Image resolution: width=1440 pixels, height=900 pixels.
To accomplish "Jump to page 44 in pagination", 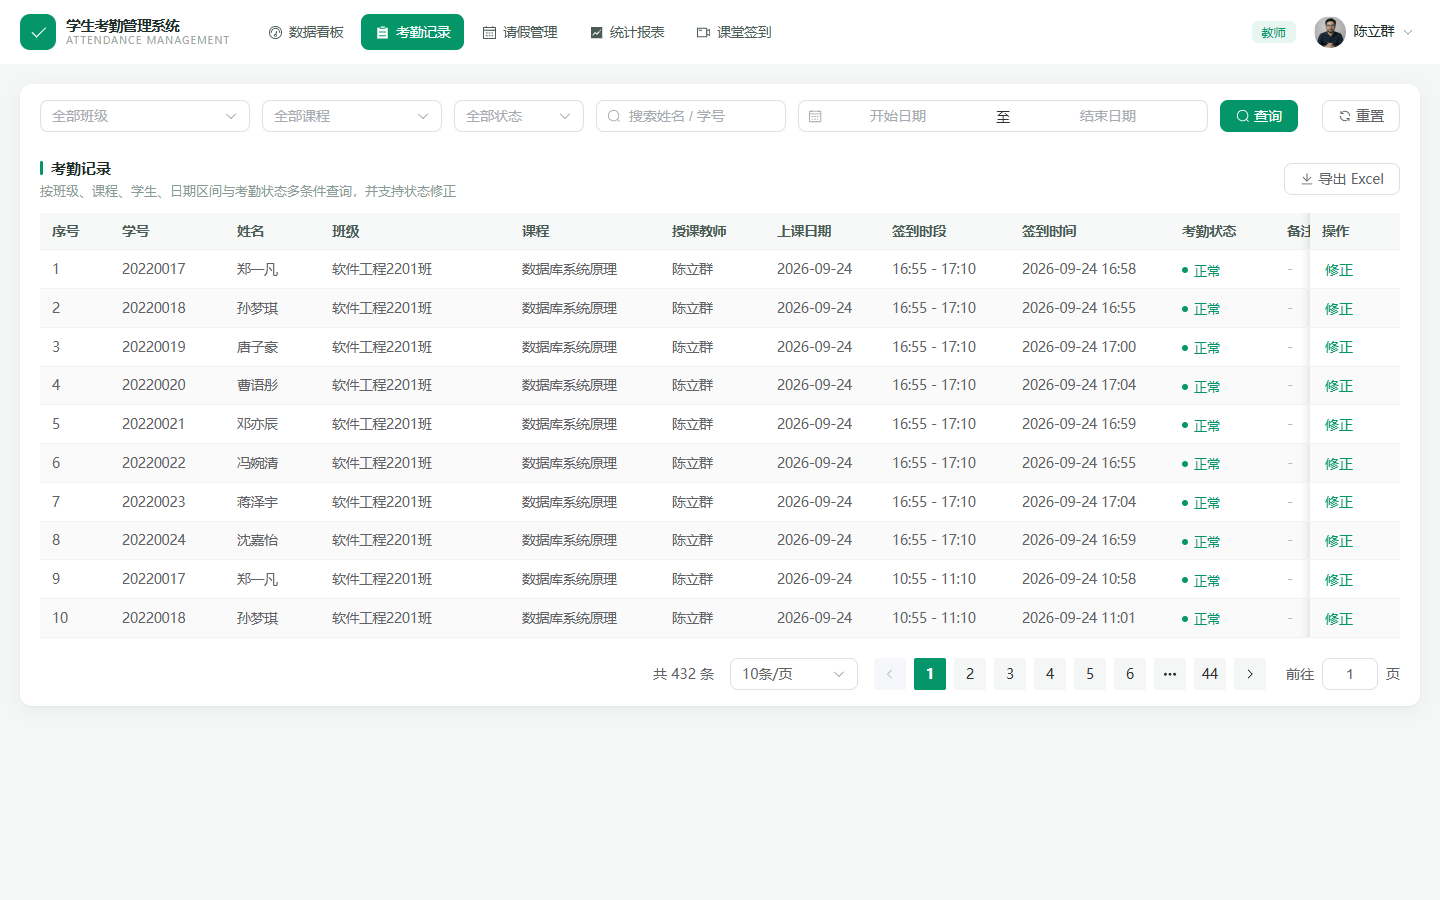I will point(1210,674).
